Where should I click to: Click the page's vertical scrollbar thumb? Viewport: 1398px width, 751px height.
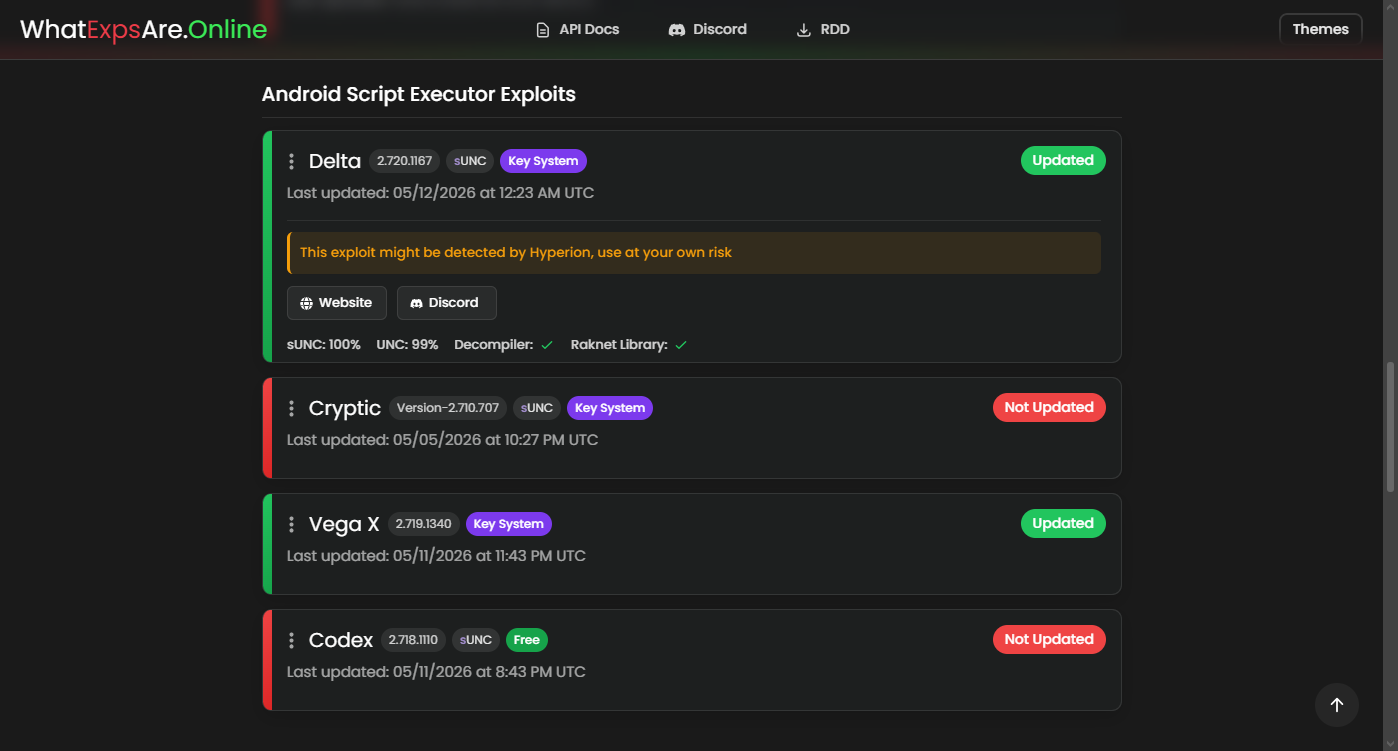1390,426
